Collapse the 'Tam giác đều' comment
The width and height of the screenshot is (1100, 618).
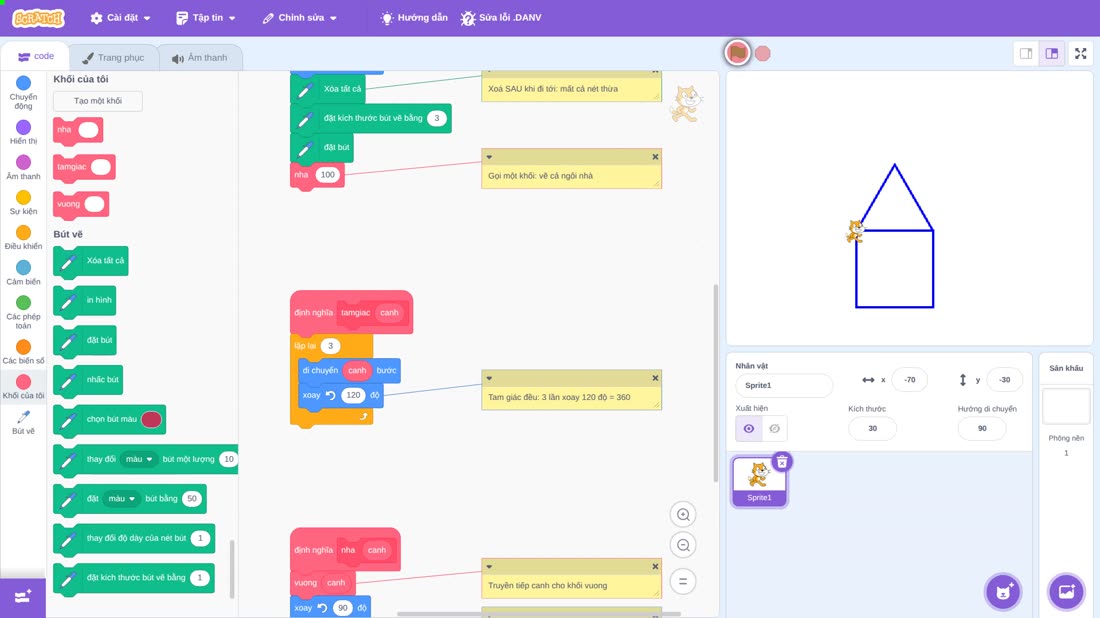pos(489,378)
